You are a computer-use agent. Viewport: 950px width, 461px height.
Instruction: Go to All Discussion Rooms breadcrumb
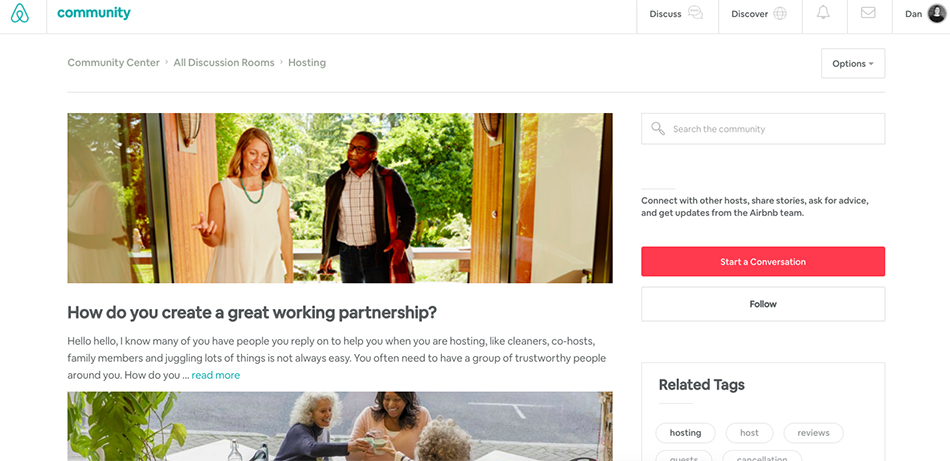point(224,62)
